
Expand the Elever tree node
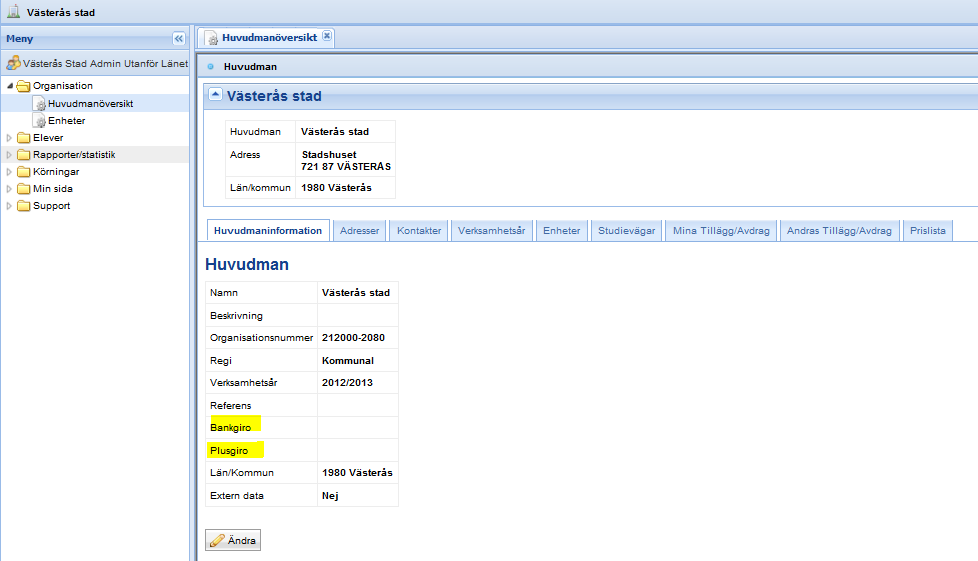pos(9,138)
